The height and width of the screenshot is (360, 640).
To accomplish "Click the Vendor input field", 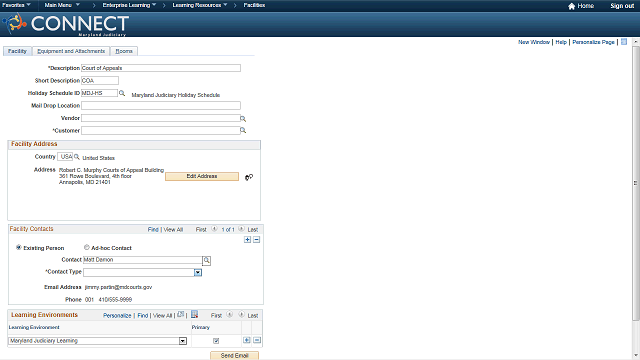I will (x=160, y=118).
